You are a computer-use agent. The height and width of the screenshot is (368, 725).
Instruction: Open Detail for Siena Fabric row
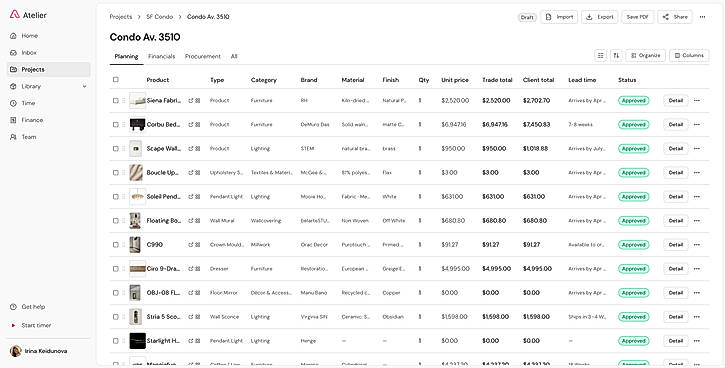click(676, 100)
